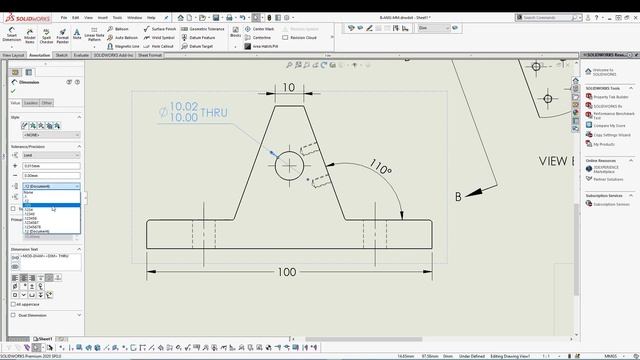Insert a Datum Target
The width and height of the screenshot is (640, 360).
click(x=197, y=46)
